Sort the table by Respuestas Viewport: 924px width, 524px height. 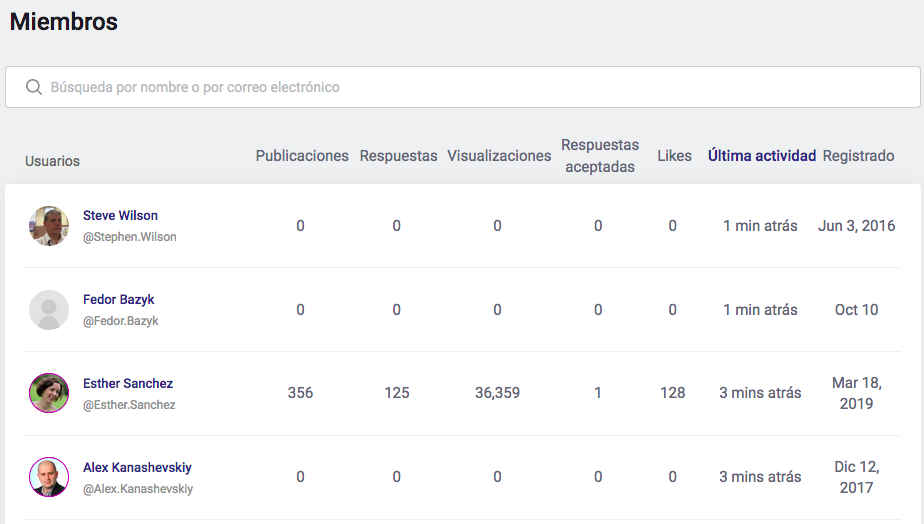point(398,156)
